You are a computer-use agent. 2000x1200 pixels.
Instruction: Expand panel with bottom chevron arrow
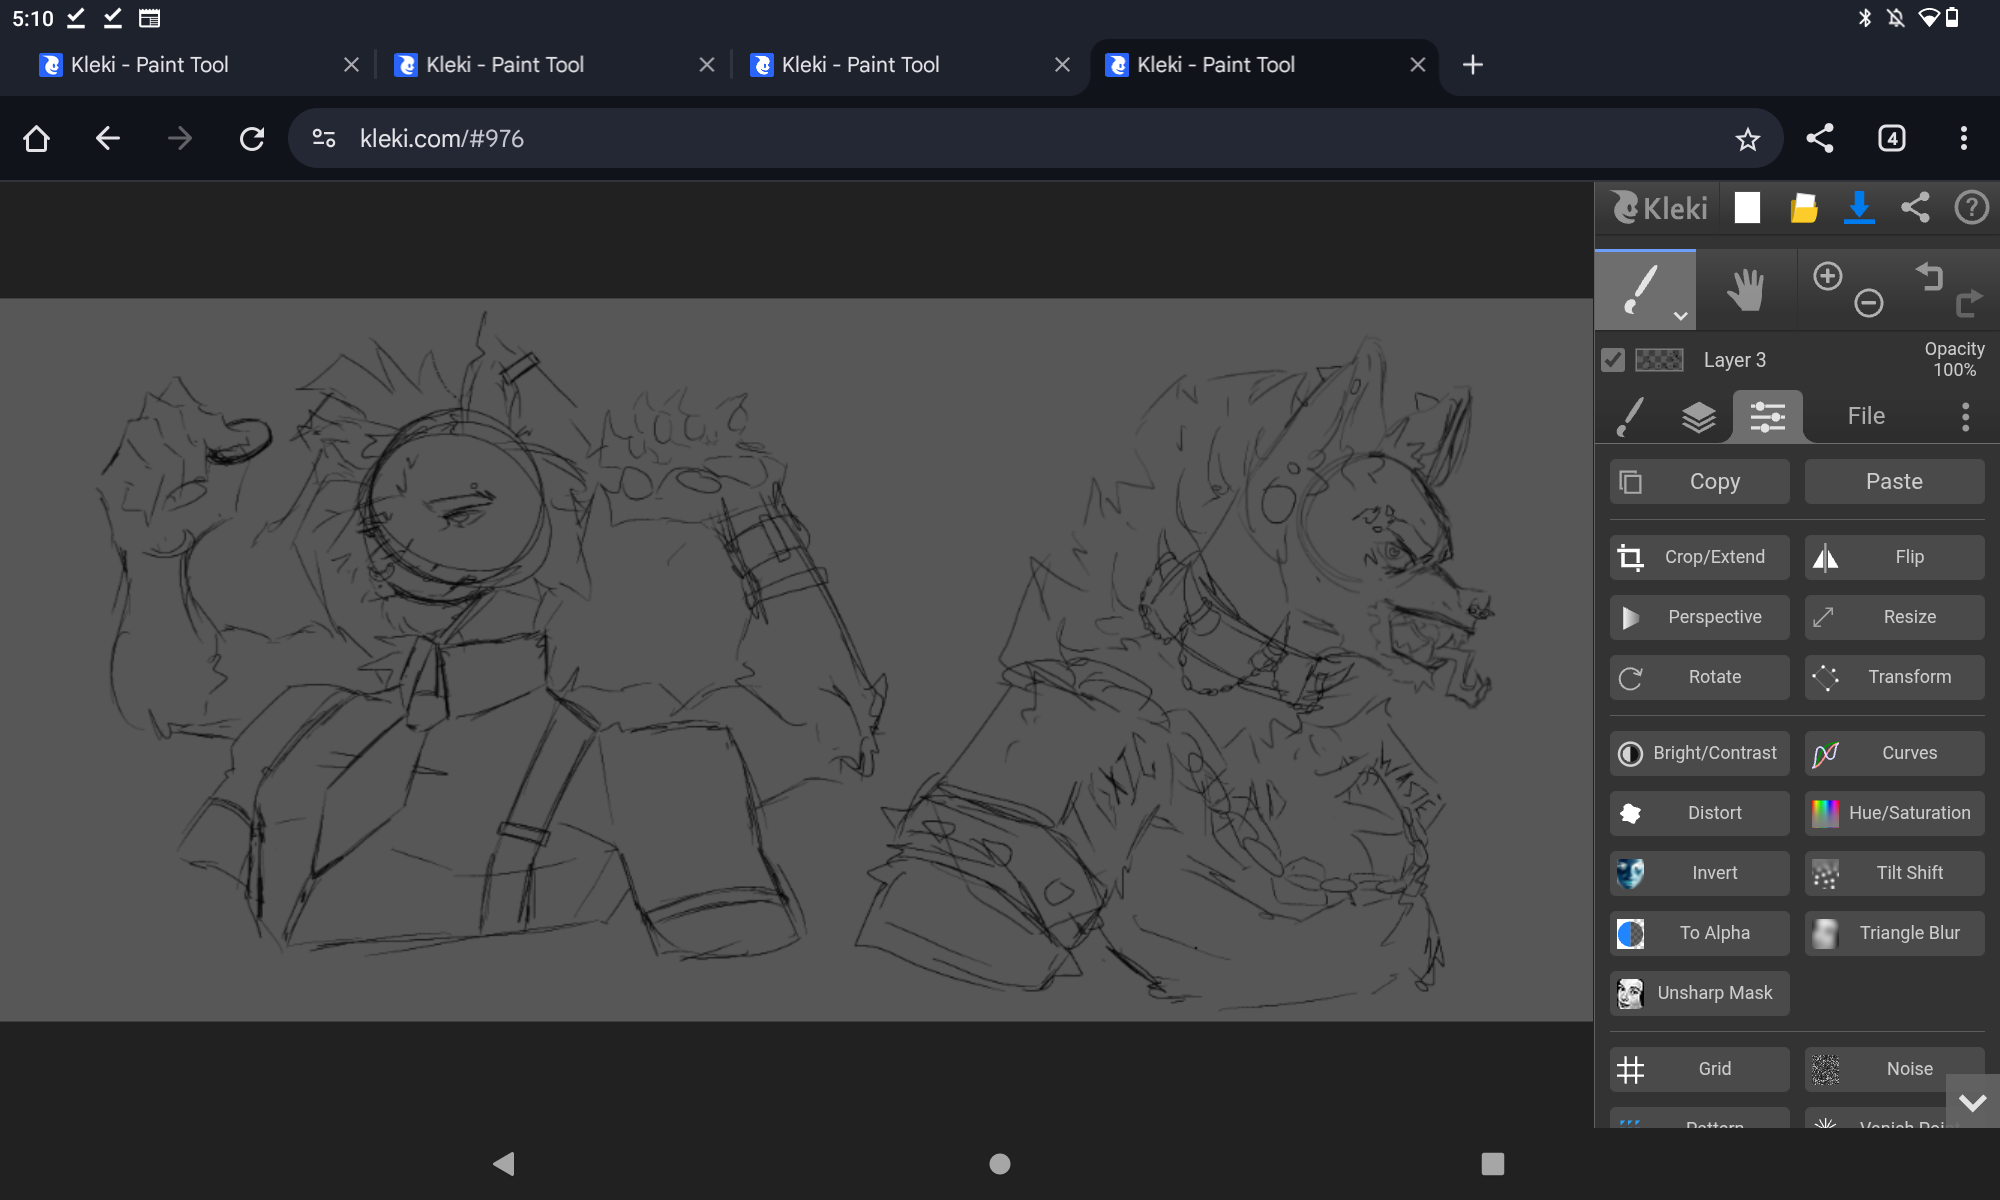pyautogui.click(x=1972, y=1102)
